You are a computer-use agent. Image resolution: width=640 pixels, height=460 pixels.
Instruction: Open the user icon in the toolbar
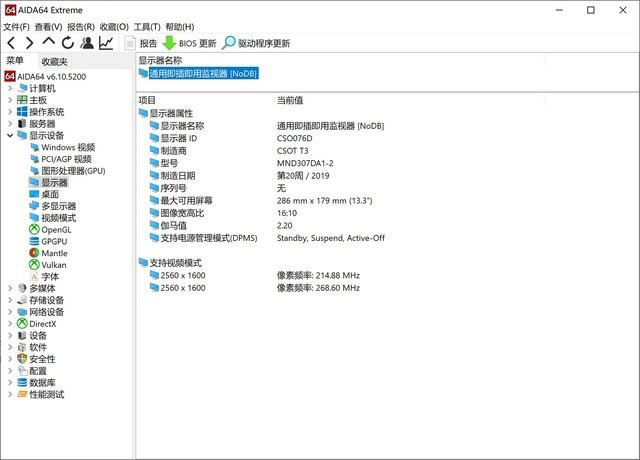tap(87, 43)
